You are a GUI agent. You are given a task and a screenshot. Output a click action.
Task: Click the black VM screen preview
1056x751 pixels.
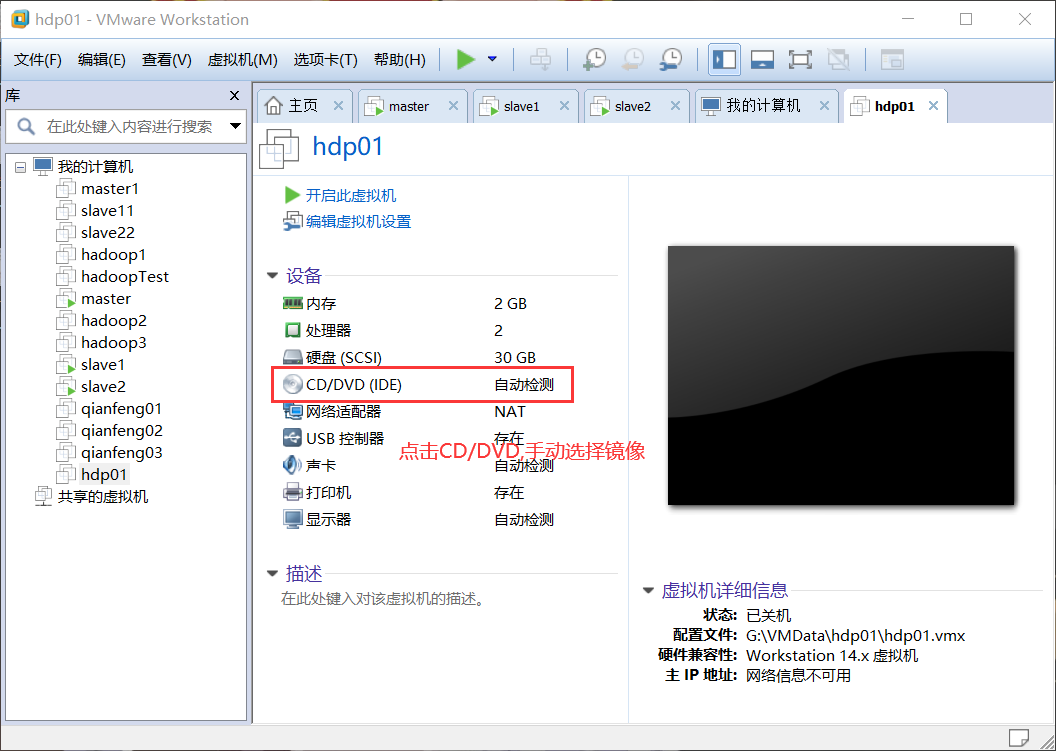tap(840, 375)
